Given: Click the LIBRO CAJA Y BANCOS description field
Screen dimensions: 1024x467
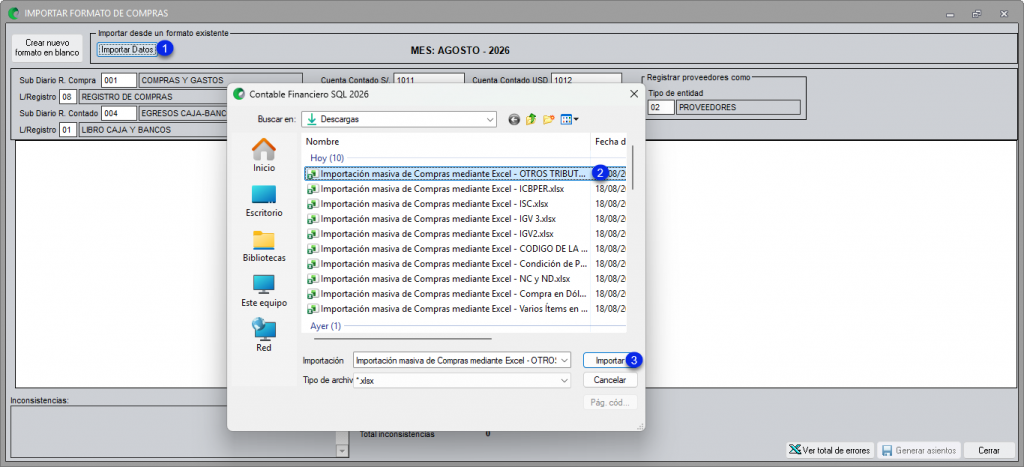Looking at the screenshot, I should 153,130.
